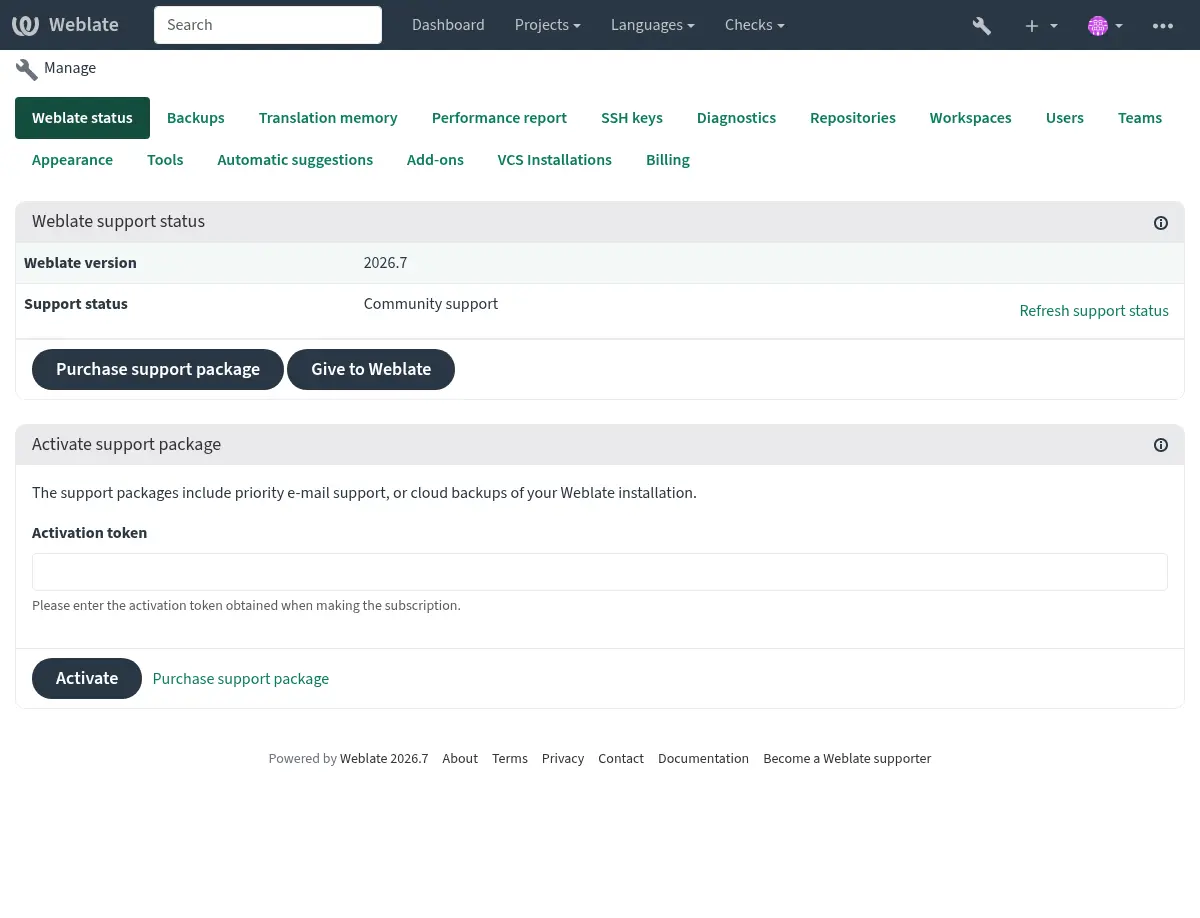
Task: Focus the Search field
Action: point(268,25)
